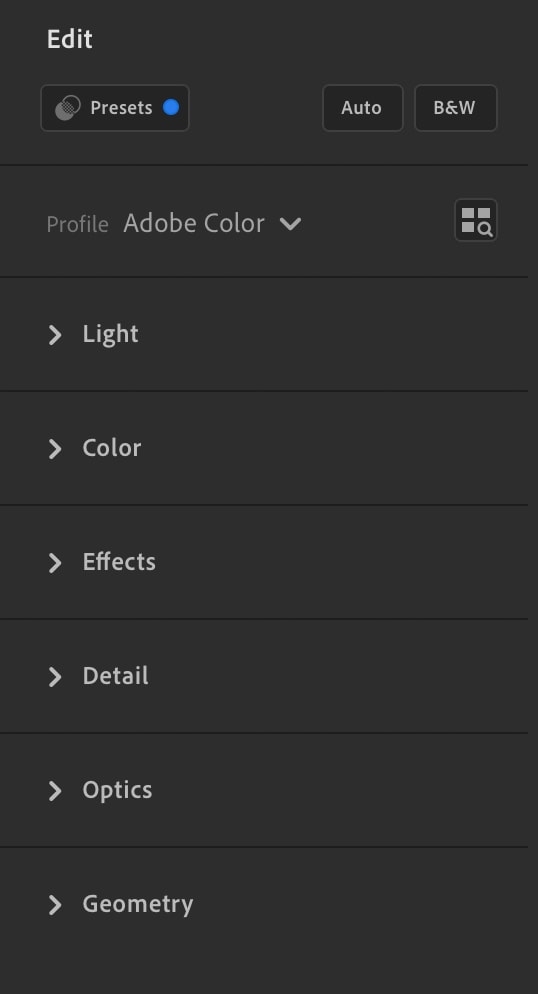Show the Optics settings
This screenshot has height=994, width=538.
point(264,791)
